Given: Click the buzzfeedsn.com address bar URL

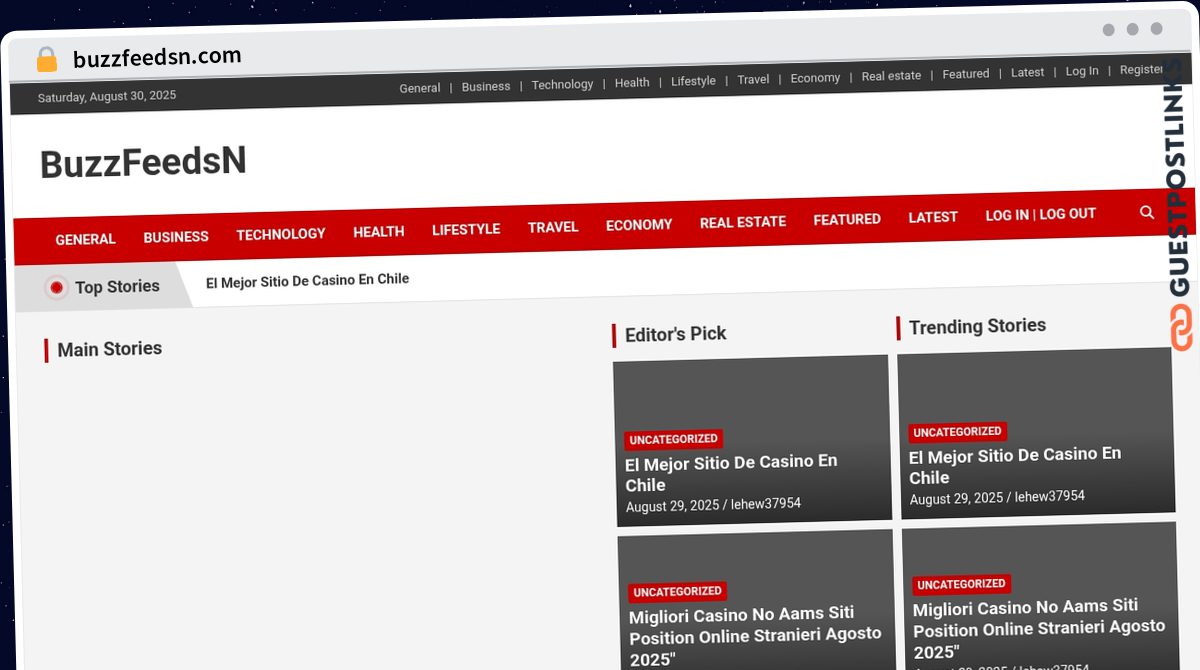Looking at the screenshot, I should (157, 58).
